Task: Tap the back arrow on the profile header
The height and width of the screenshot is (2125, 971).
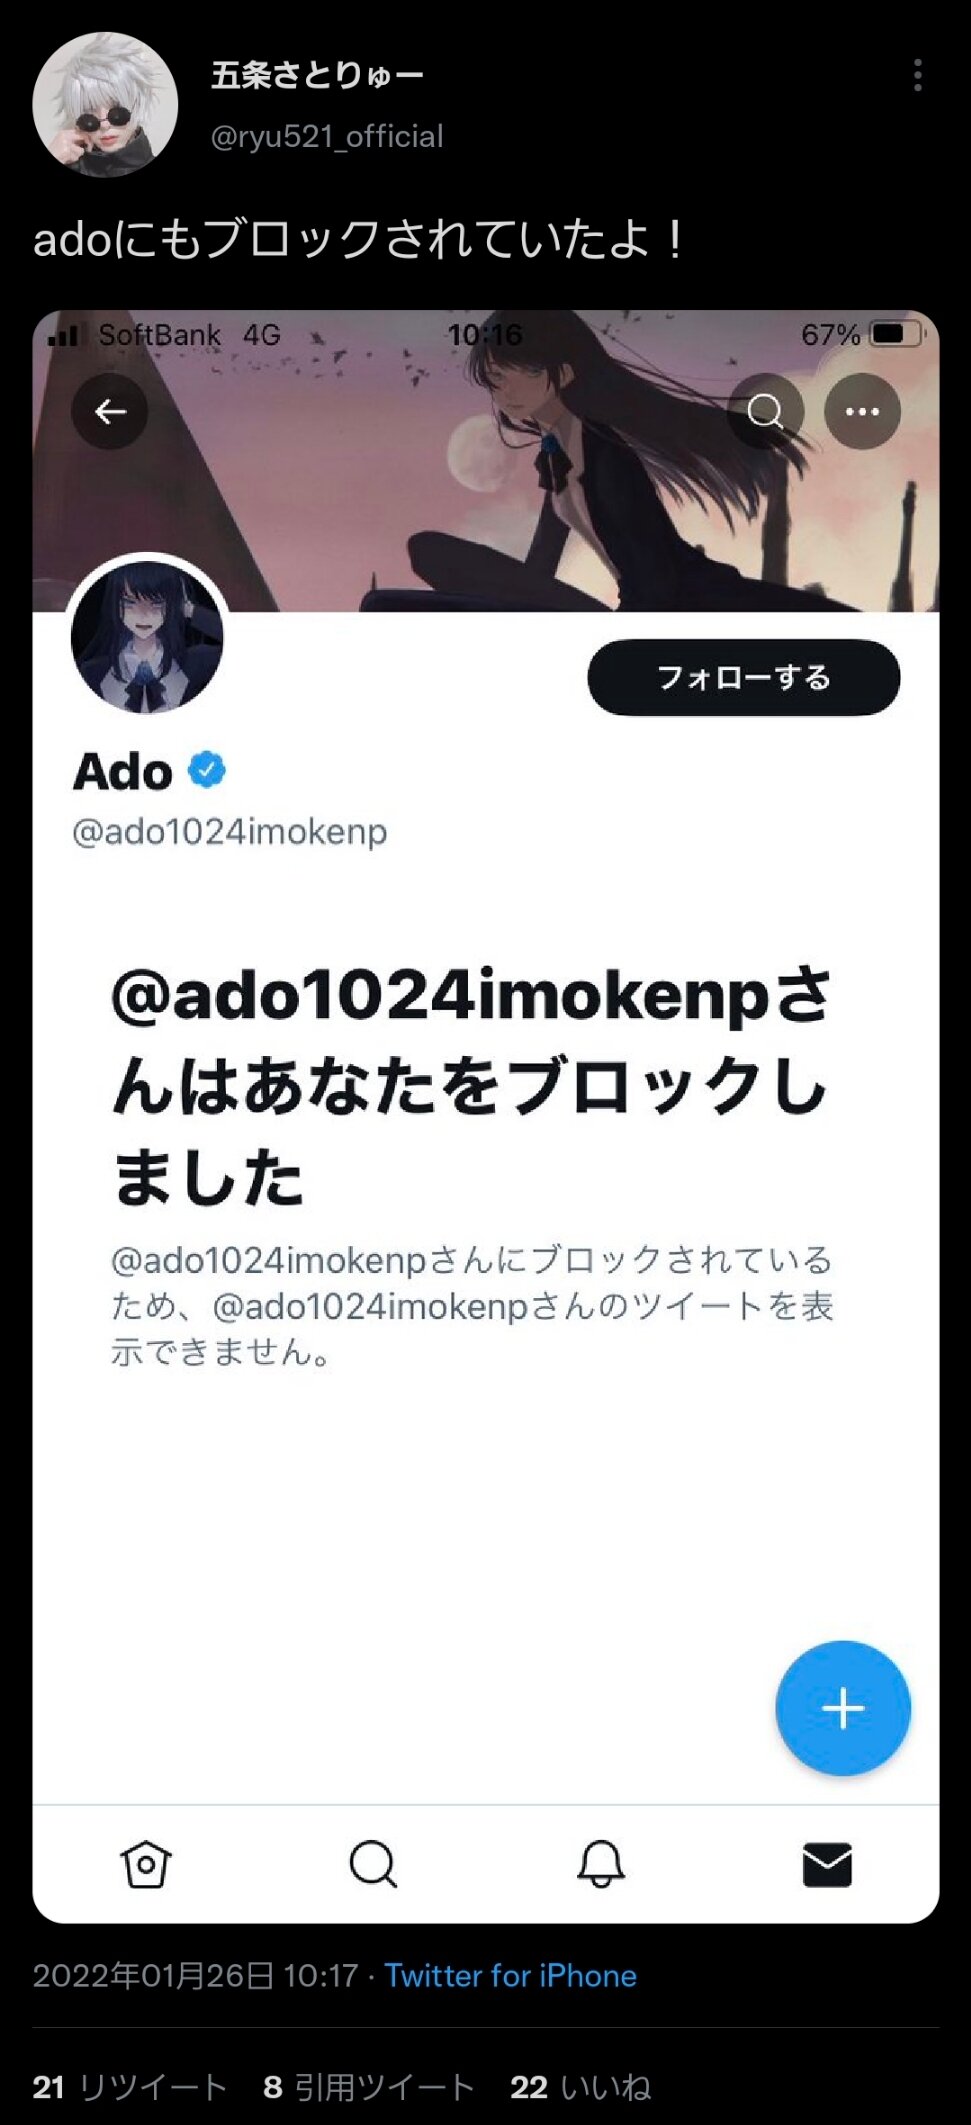Action: click(x=110, y=411)
